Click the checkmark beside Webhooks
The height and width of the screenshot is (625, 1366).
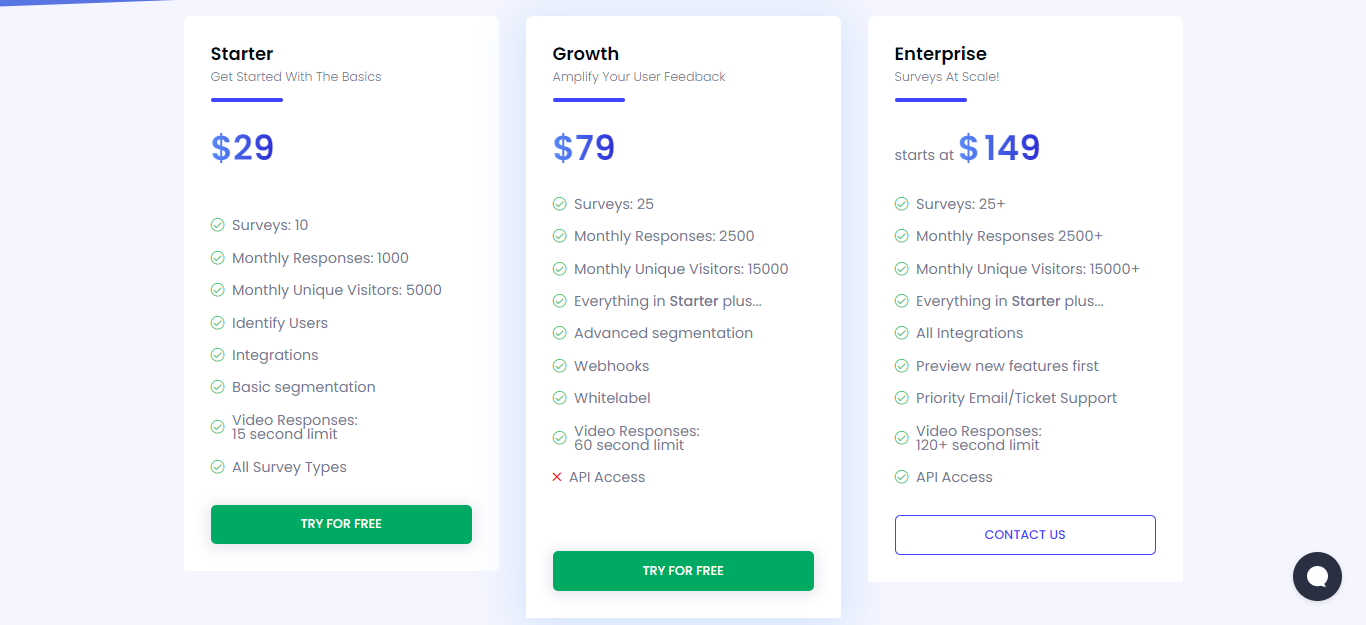pyautogui.click(x=559, y=366)
